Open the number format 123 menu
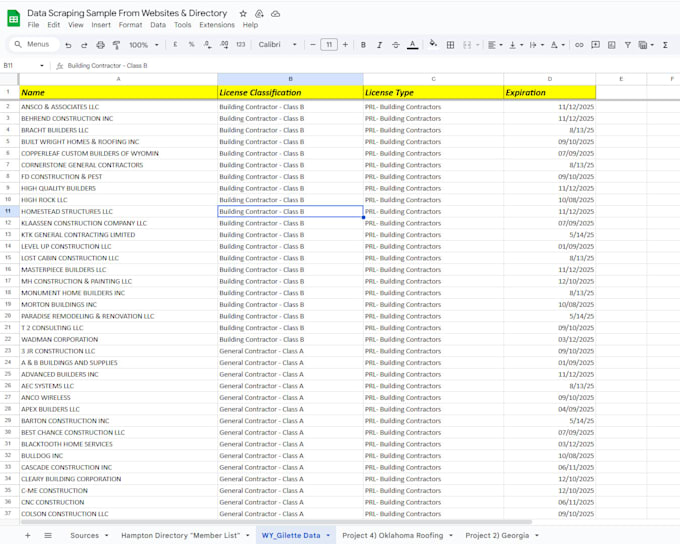The height and width of the screenshot is (544, 680). click(x=241, y=44)
